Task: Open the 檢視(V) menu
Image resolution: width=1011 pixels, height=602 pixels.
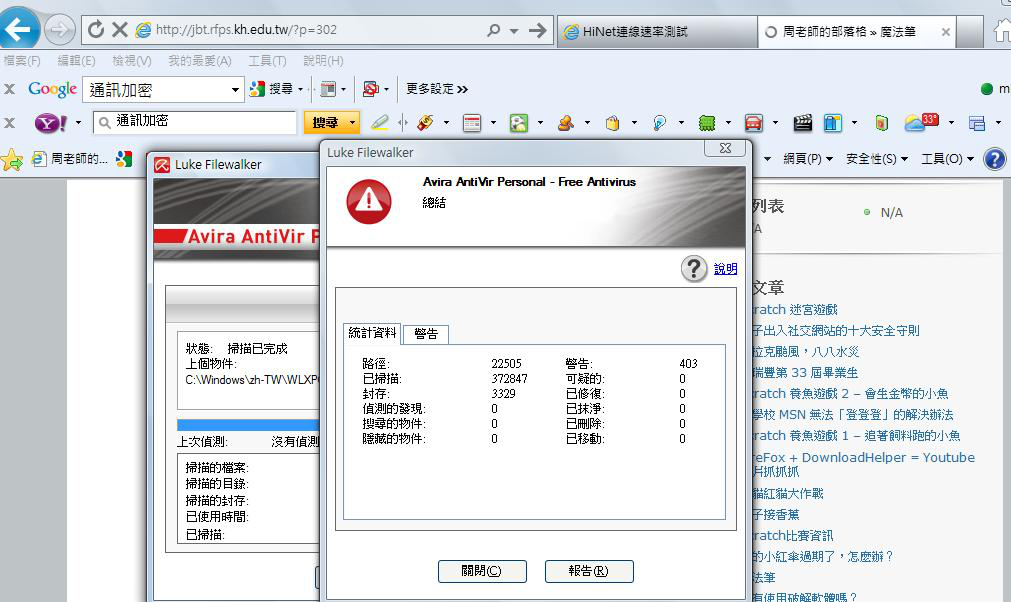Action: [132, 61]
